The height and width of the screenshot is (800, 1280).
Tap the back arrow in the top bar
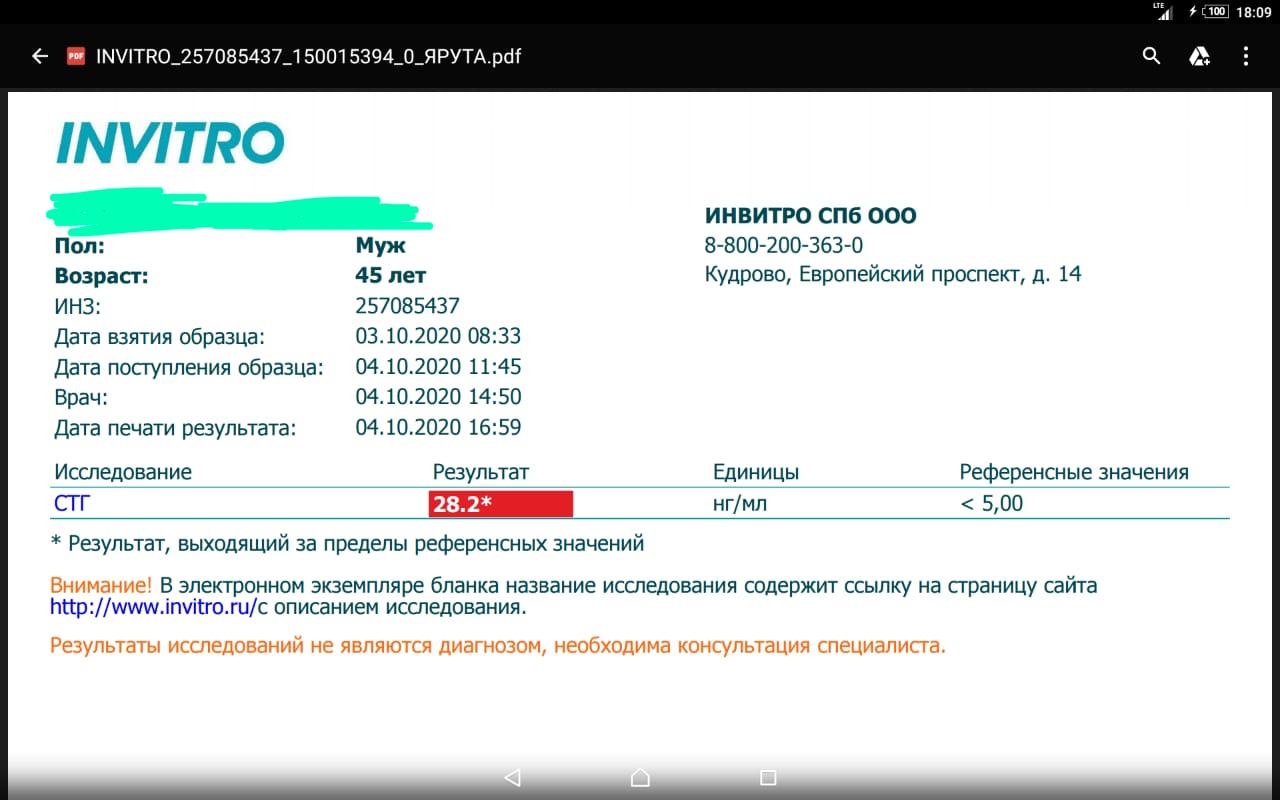pos(40,56)
